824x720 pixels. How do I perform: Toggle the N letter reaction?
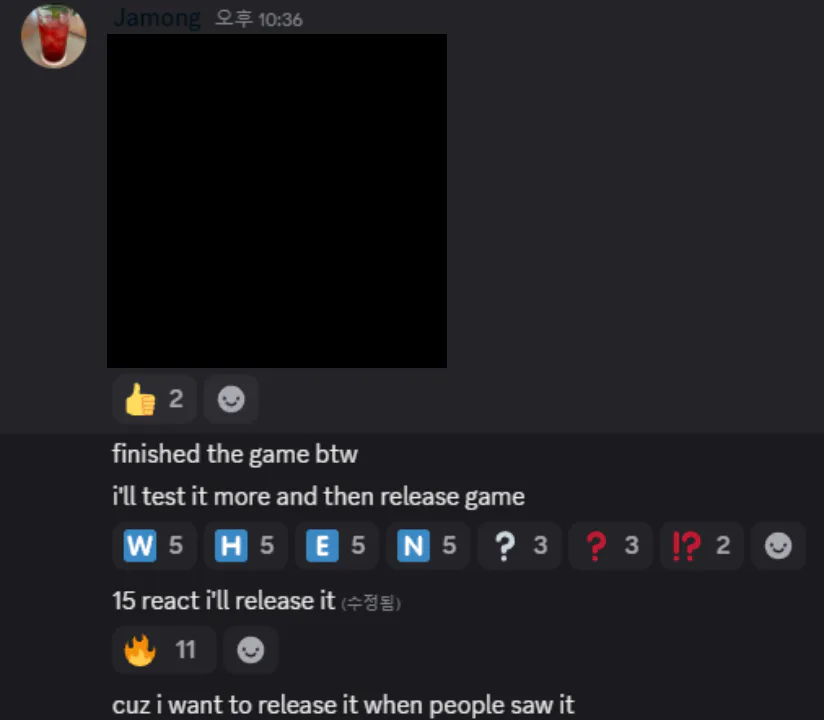(x=428, y=546)
